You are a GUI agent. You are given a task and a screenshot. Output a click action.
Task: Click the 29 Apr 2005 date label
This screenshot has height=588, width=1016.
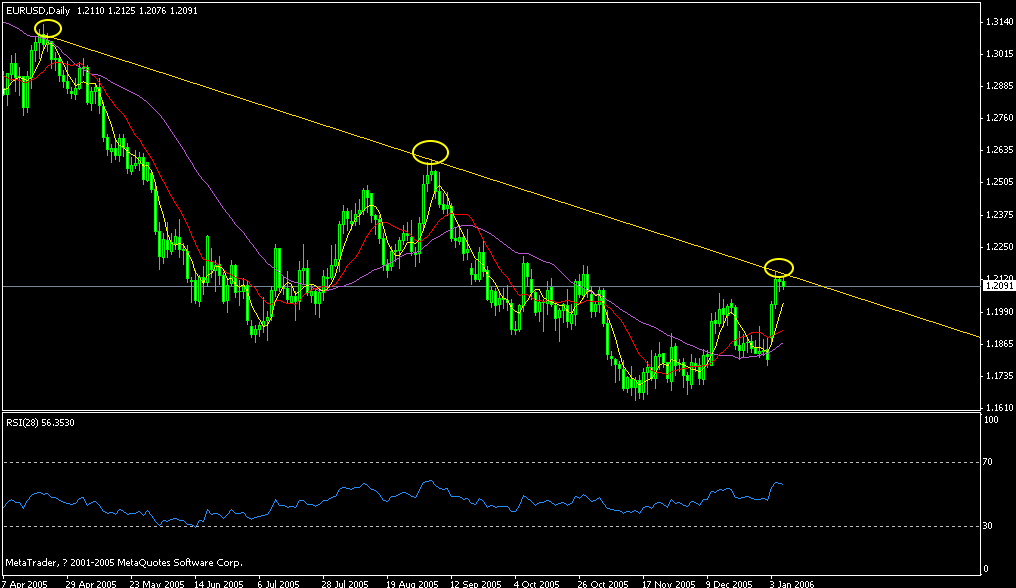click(x=91, y=583)
